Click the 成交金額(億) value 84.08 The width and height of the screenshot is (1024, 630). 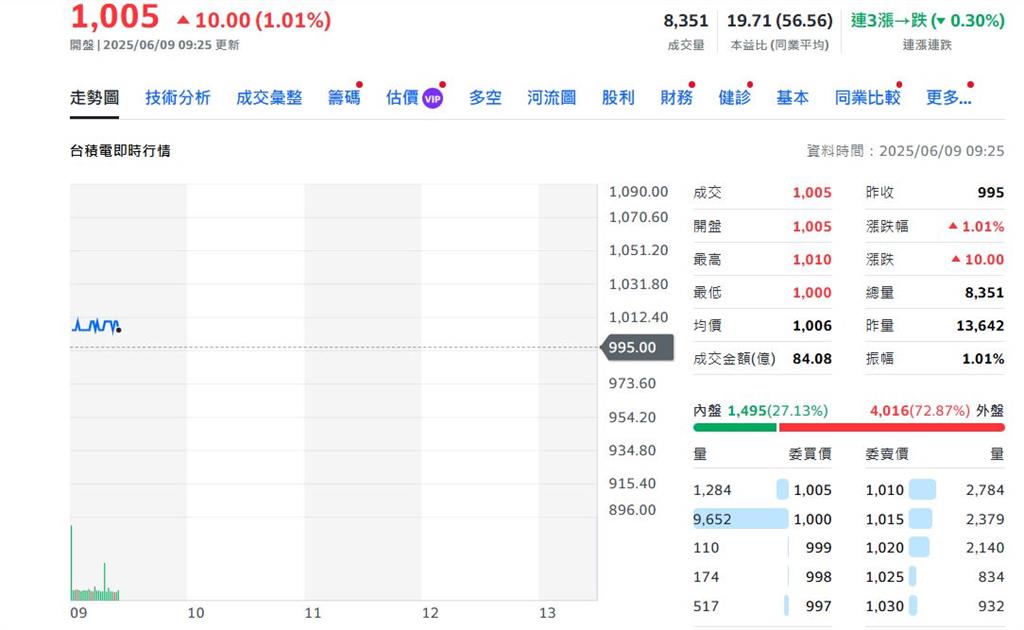[812, 359]
